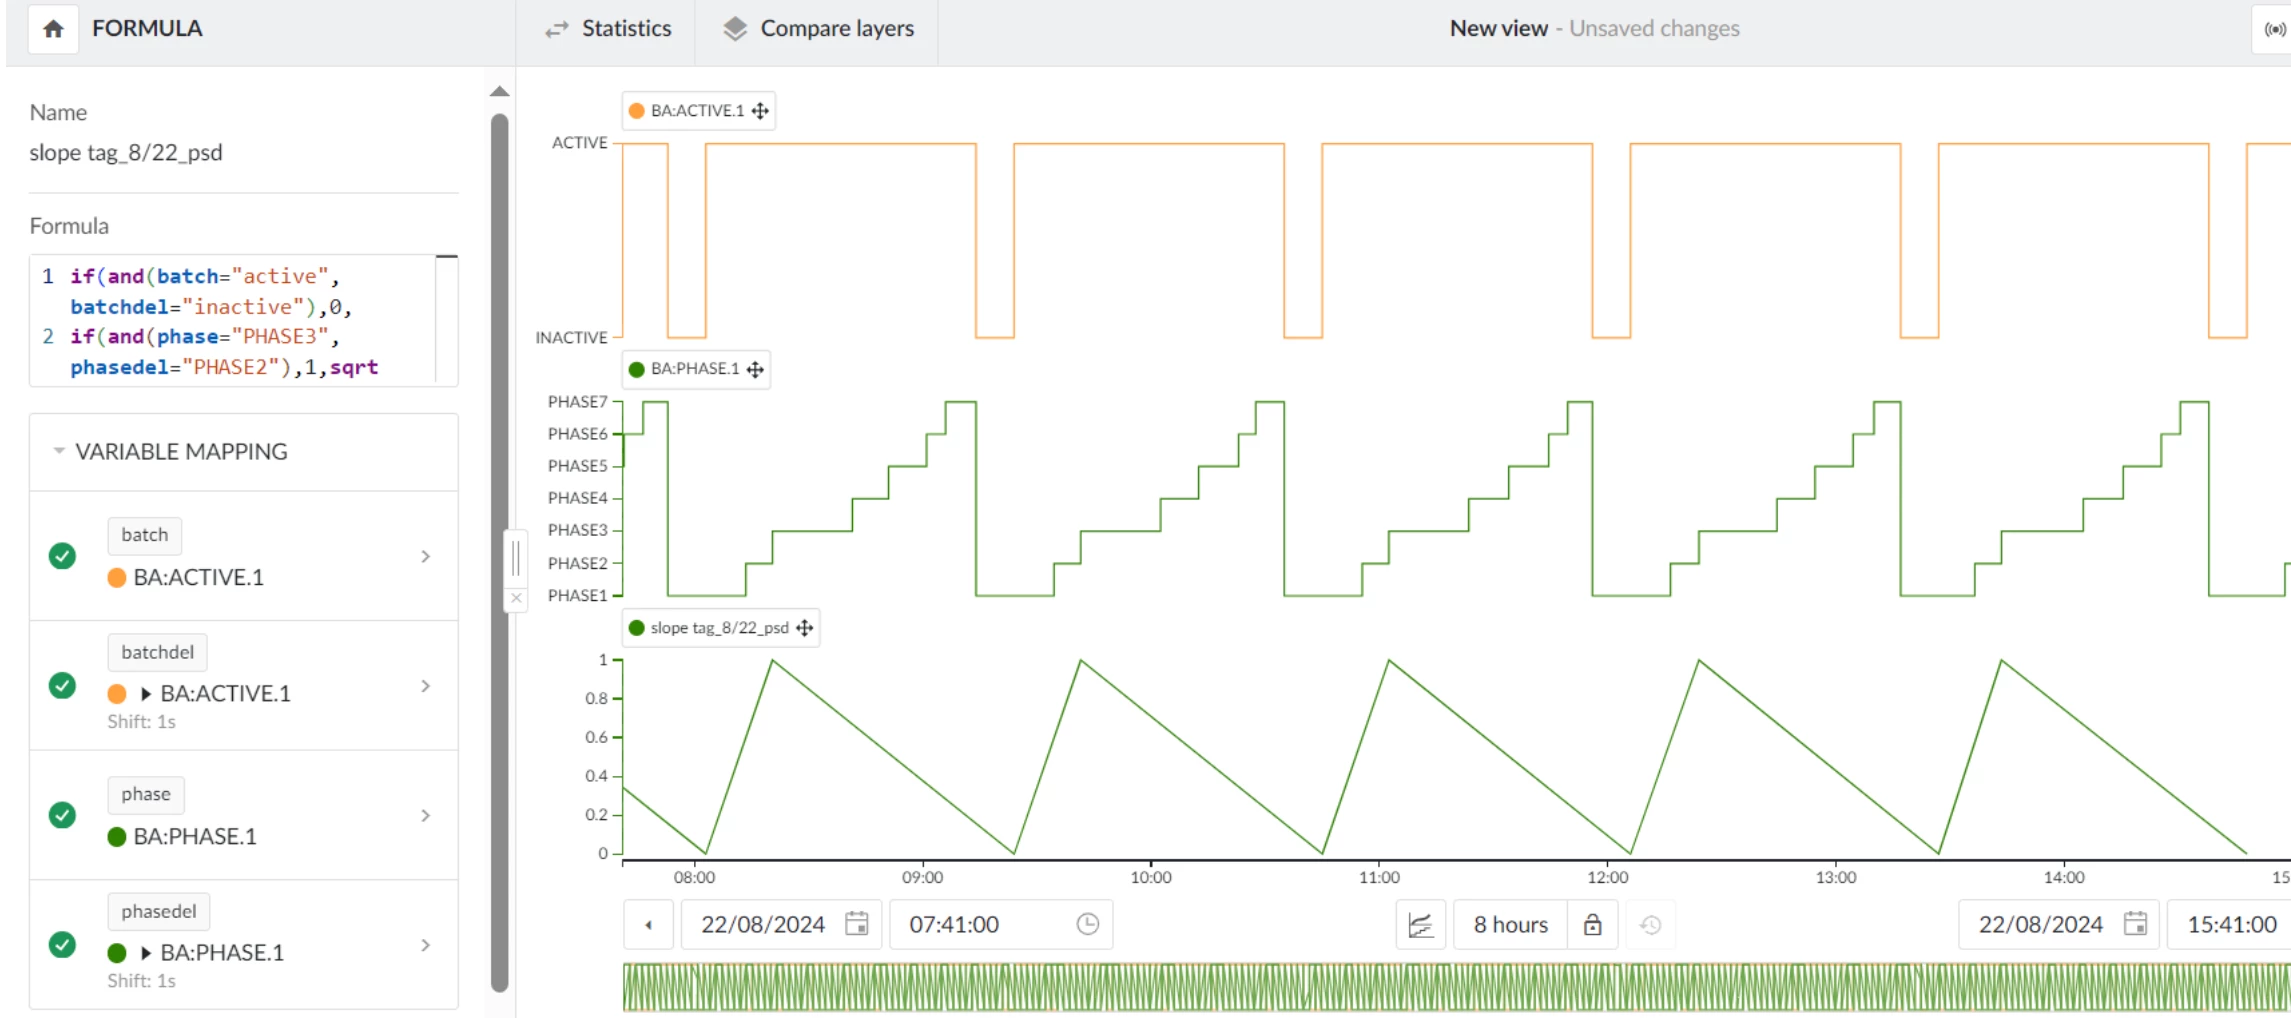The height and width of the screenshot is (1018, 2291).
Task: Click into the Formula editor field
Action: click(240, 321)
